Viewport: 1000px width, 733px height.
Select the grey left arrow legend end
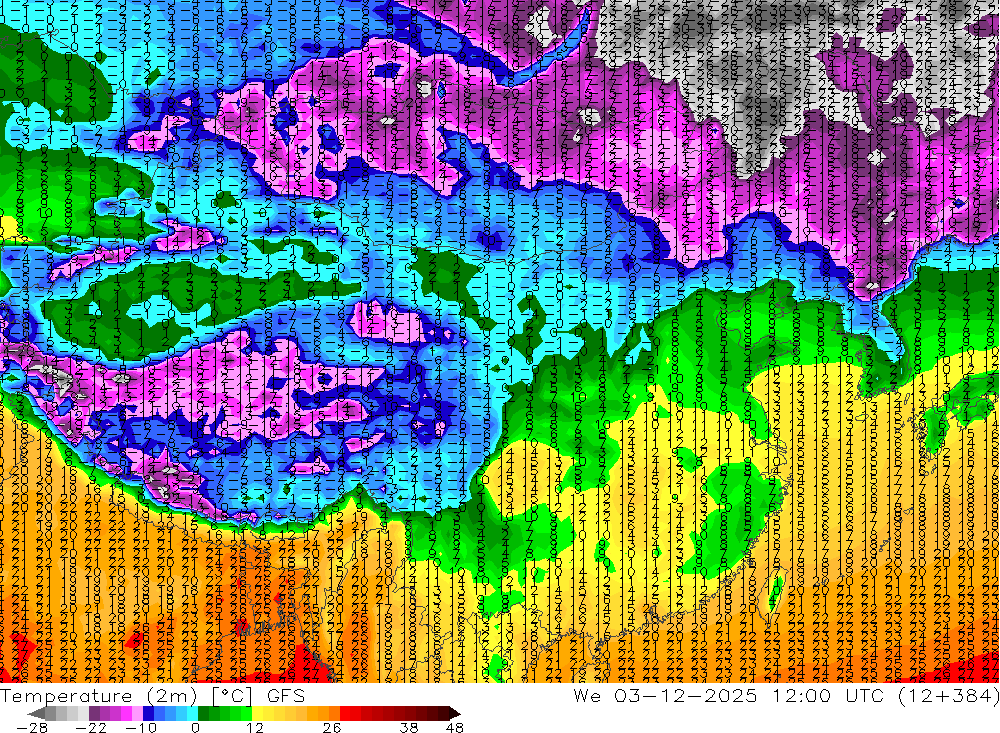coord(36,713)
